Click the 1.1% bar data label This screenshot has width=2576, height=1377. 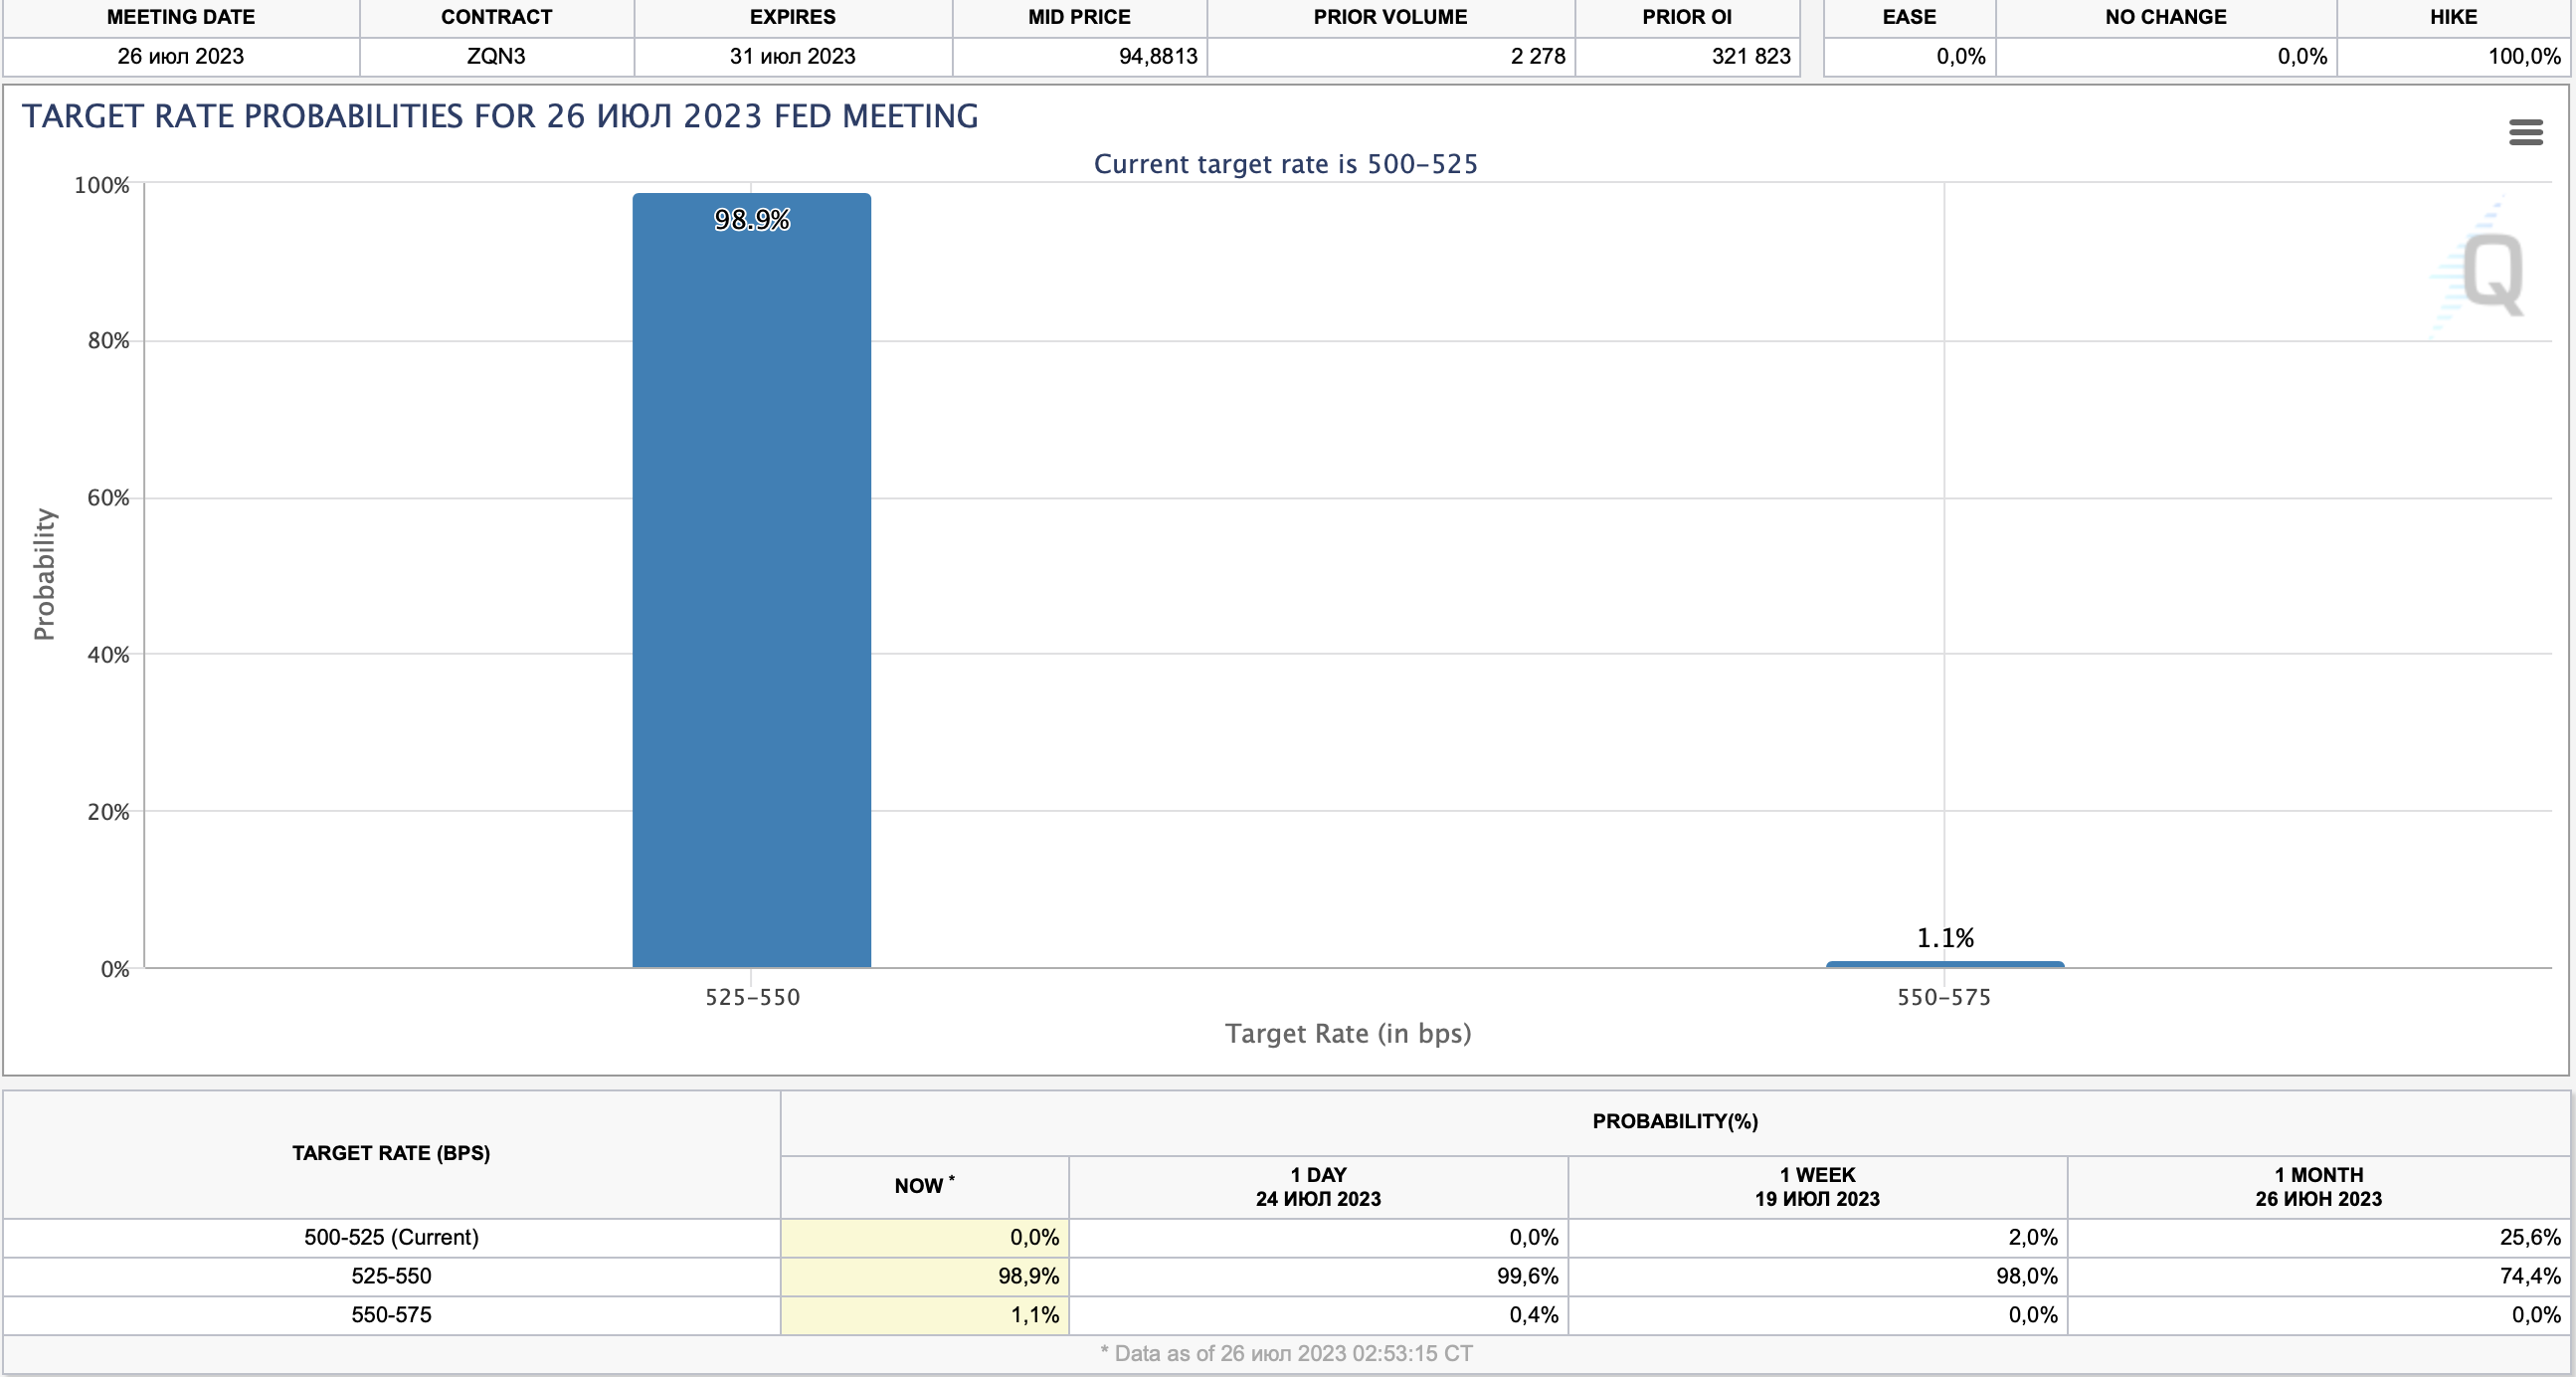1944,938
